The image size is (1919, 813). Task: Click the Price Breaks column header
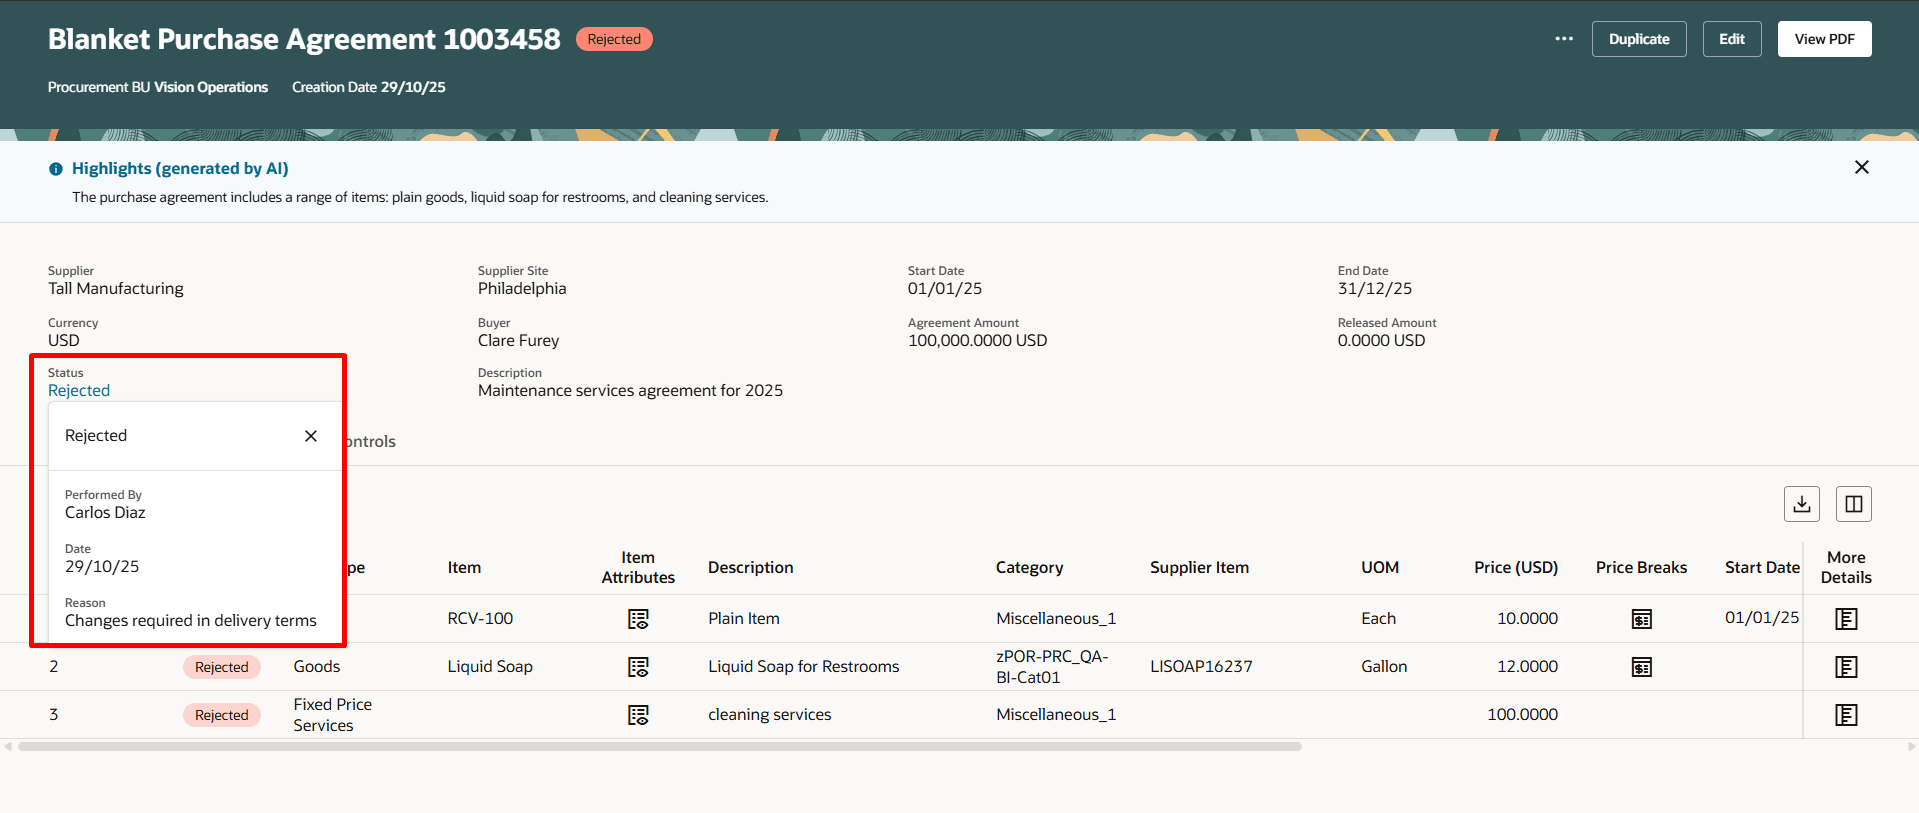[x=1641, y=567]
